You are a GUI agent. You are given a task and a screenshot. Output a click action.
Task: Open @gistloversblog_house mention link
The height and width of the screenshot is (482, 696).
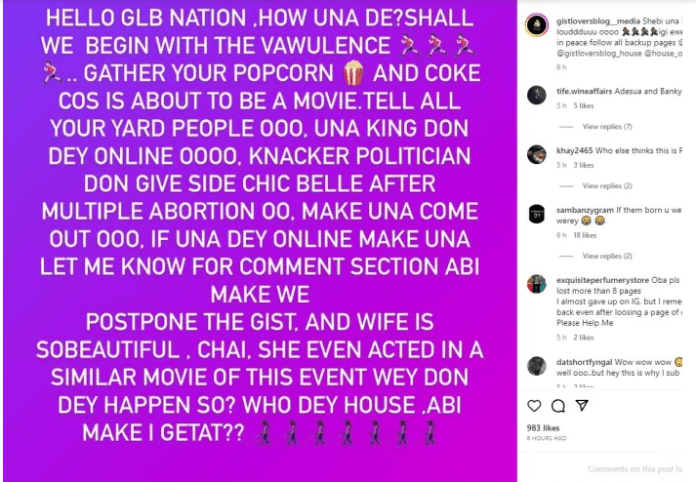point(599,53)
